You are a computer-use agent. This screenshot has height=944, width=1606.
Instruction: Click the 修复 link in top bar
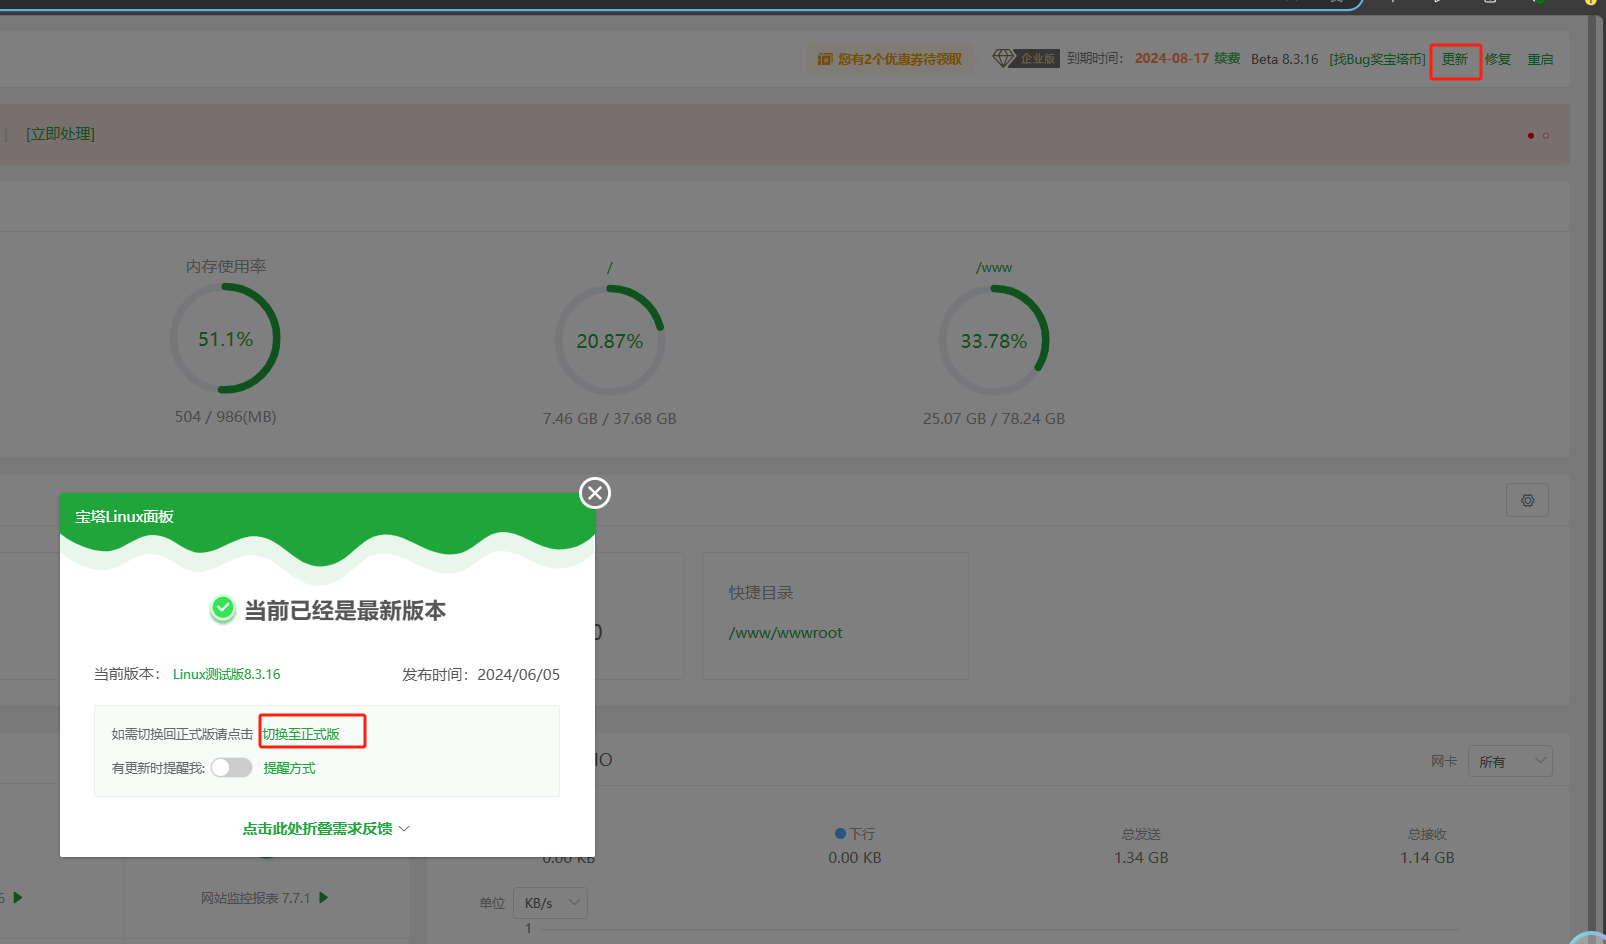point(1498,59)
